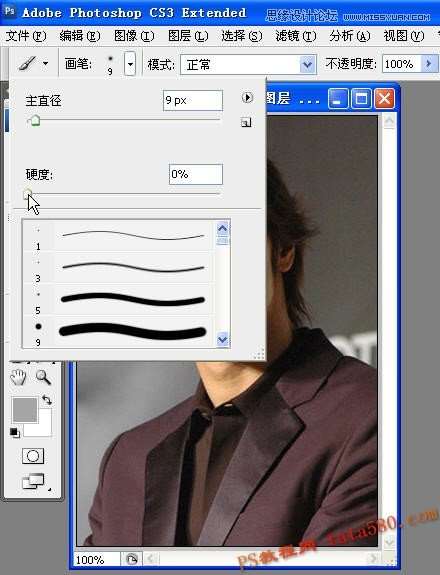Click the gray foreground color swatch
Image resolution: width=440 pixels, height=575 pixels.
coord(25,410)
